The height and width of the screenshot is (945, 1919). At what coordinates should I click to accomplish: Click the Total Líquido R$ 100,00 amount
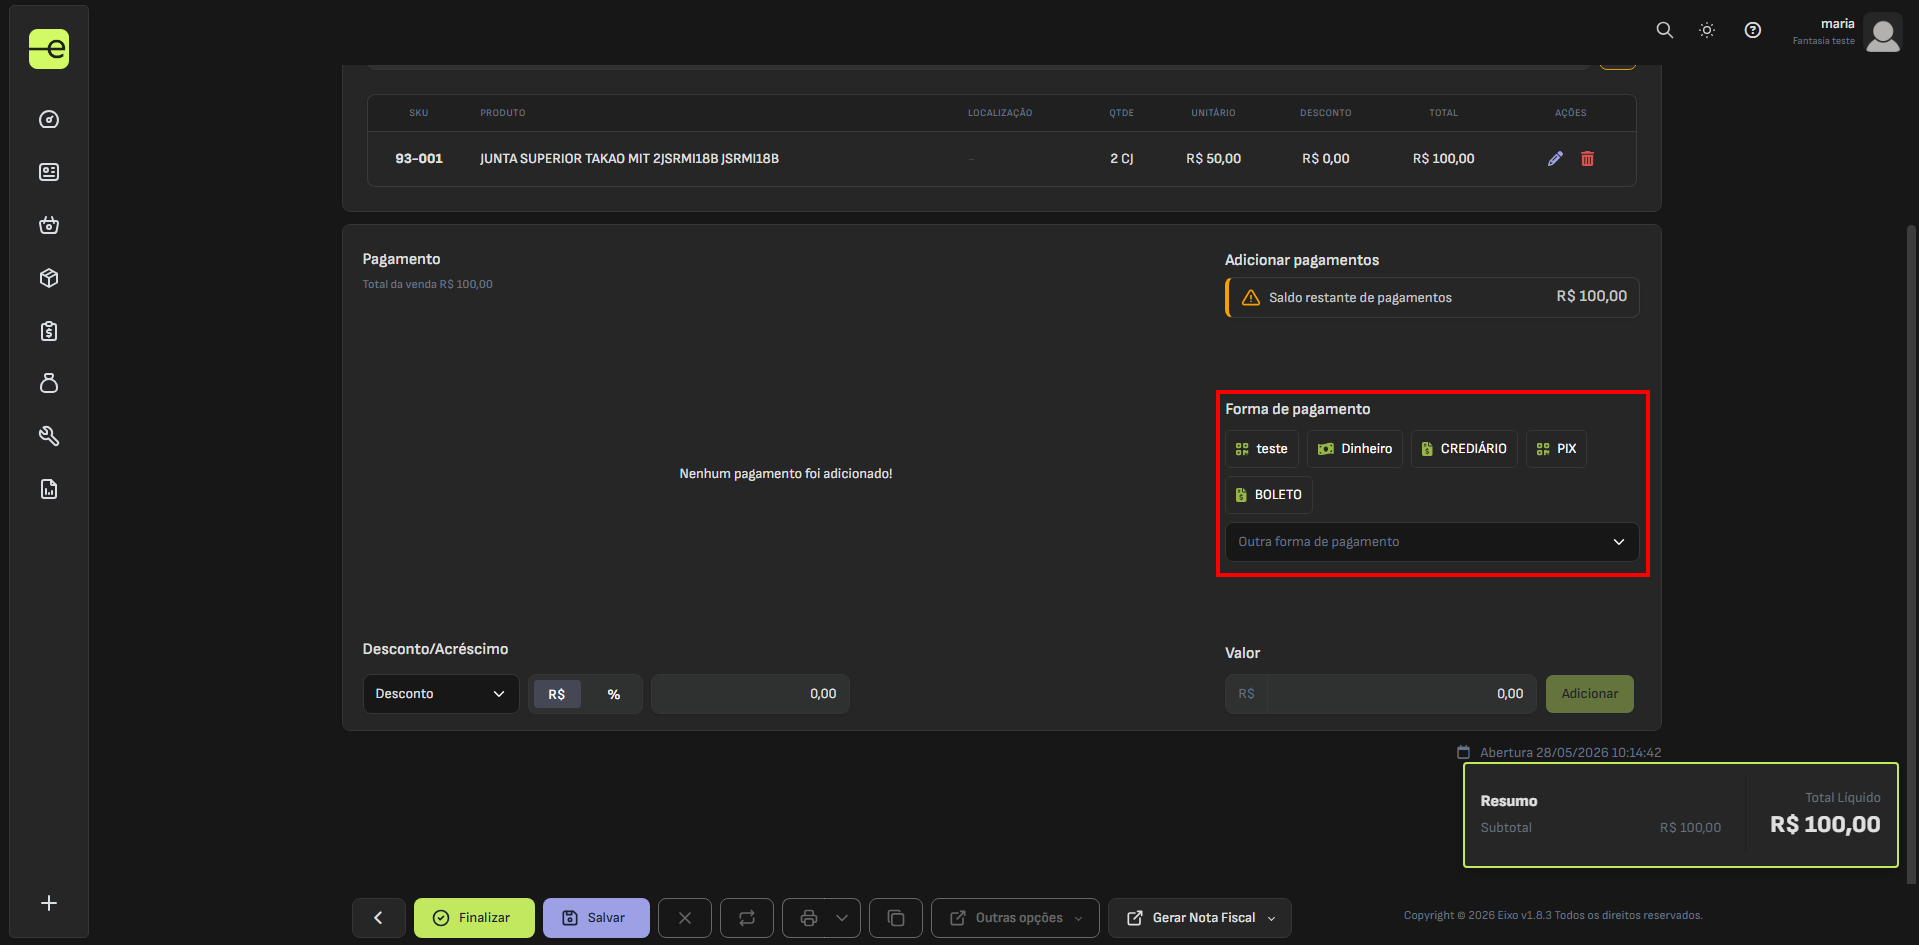(1825, 825)
